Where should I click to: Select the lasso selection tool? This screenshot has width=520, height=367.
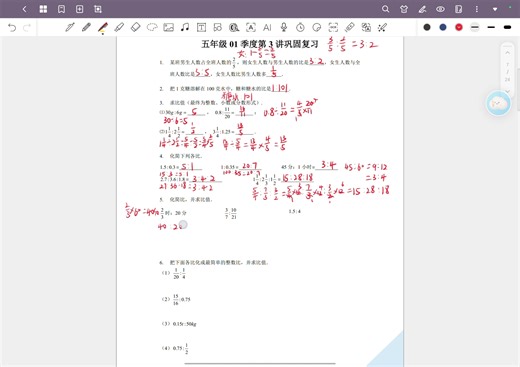[152, 27]
